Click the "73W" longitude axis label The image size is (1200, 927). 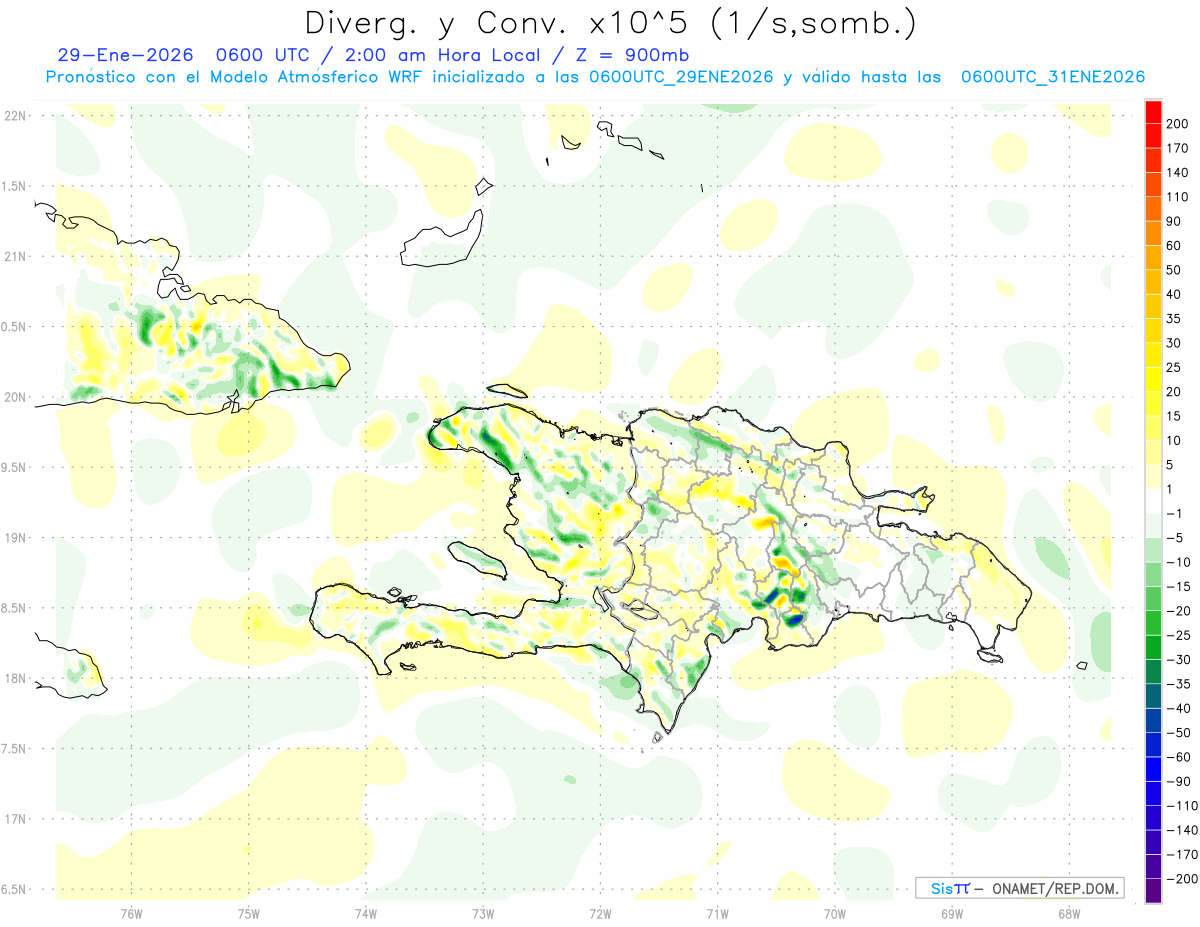click(483, 914)
